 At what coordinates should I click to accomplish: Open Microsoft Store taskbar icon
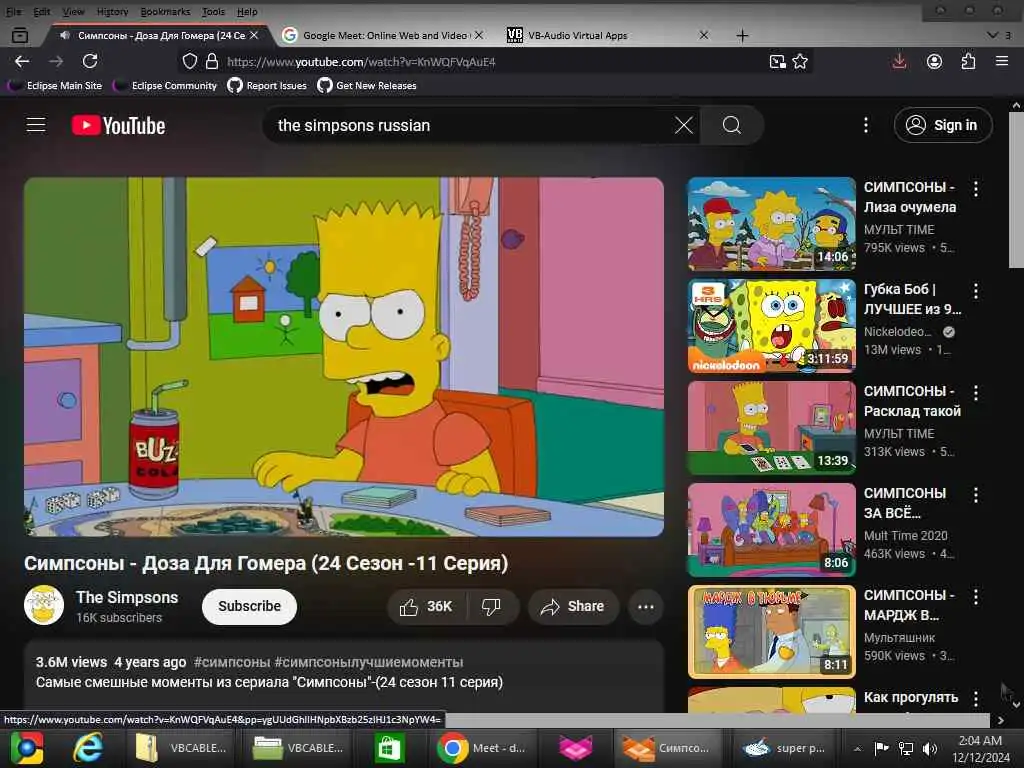point(389,748)
